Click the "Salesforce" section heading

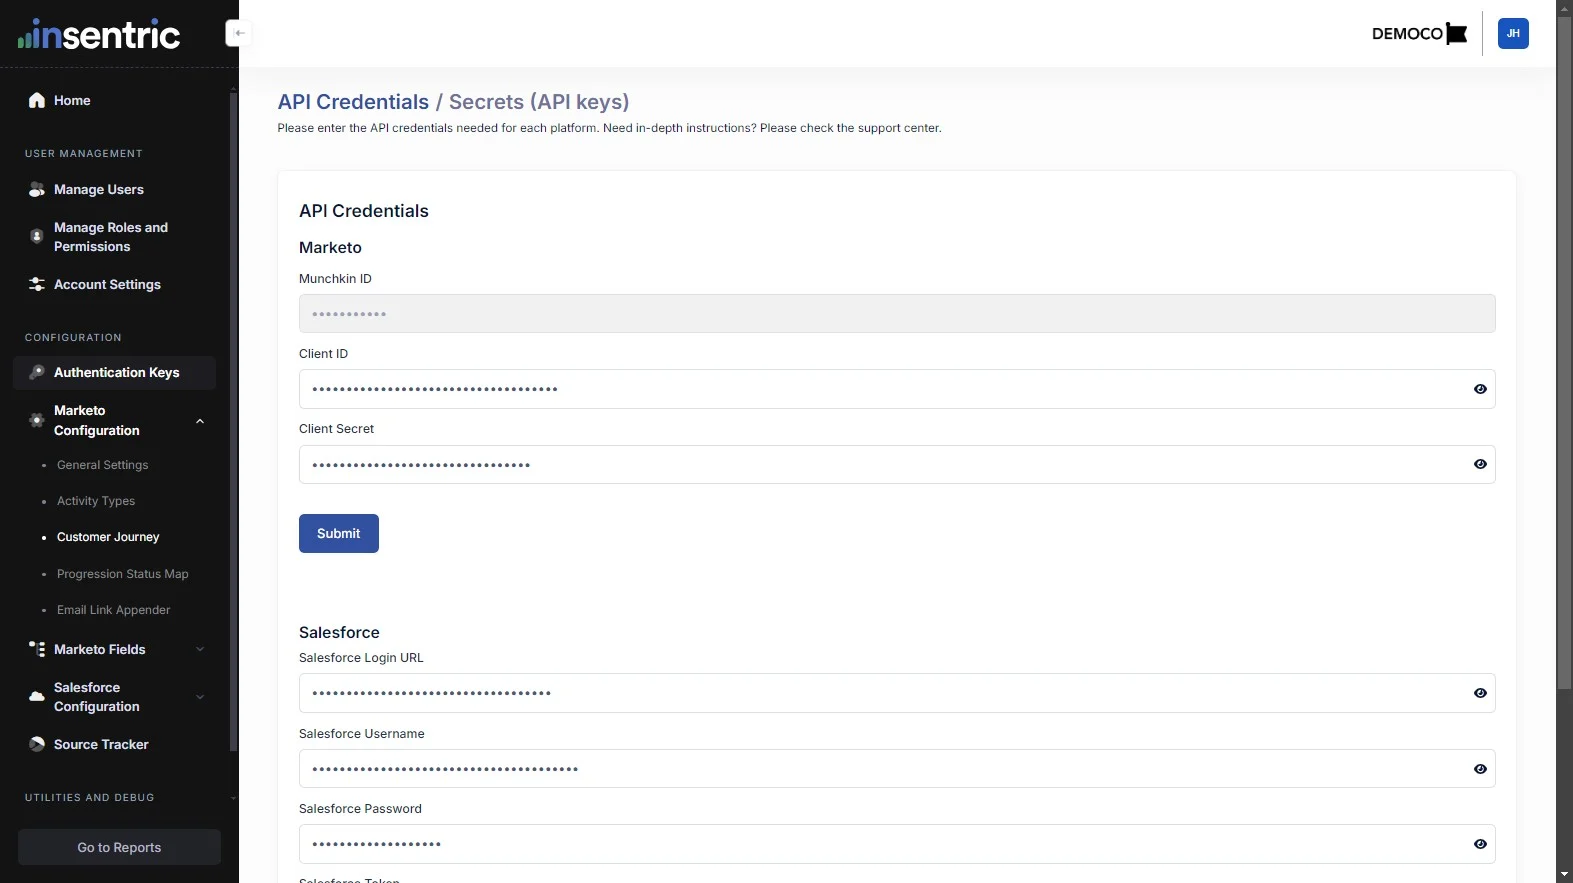(339, 633)
